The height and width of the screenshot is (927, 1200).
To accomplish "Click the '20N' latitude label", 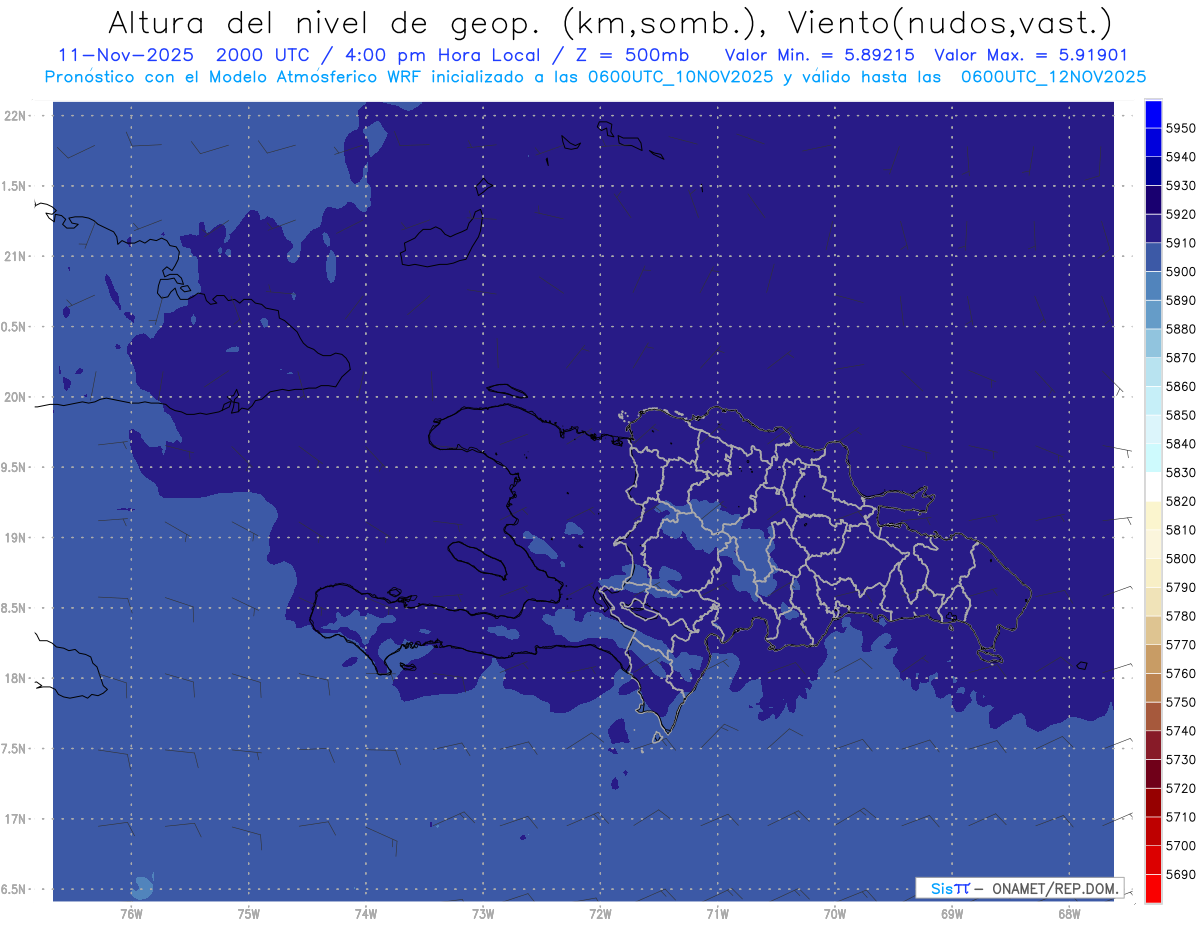I will pyautogui.click(x=15, y=397).
